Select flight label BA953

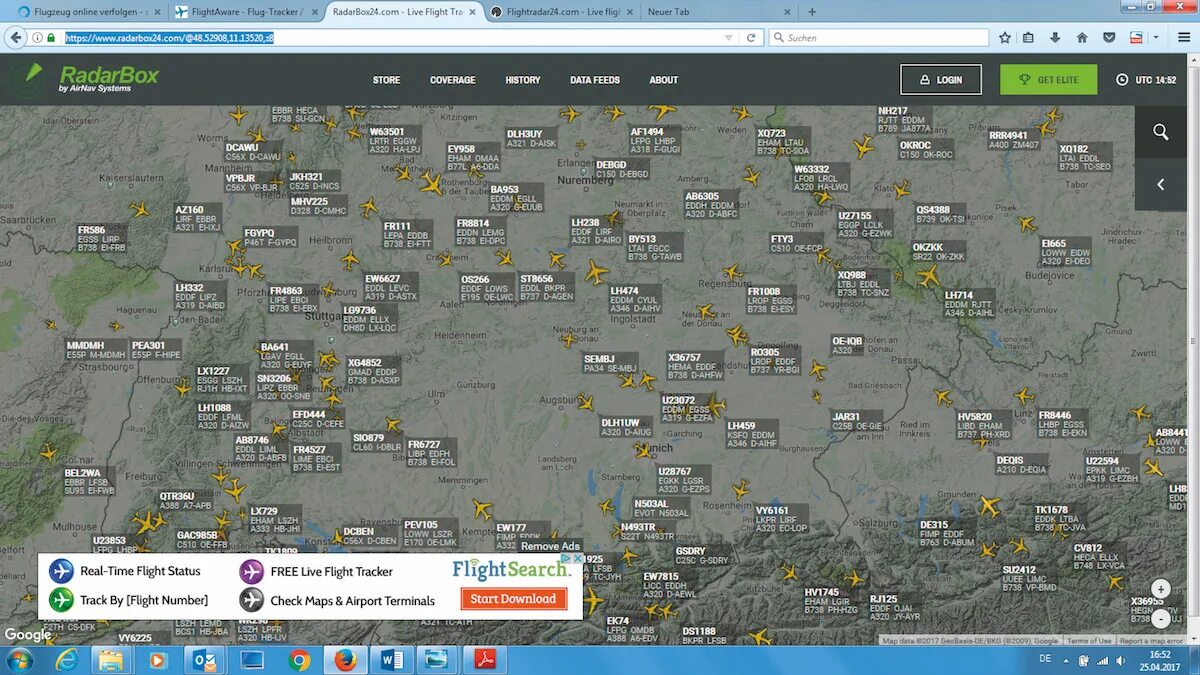point(516,197)
